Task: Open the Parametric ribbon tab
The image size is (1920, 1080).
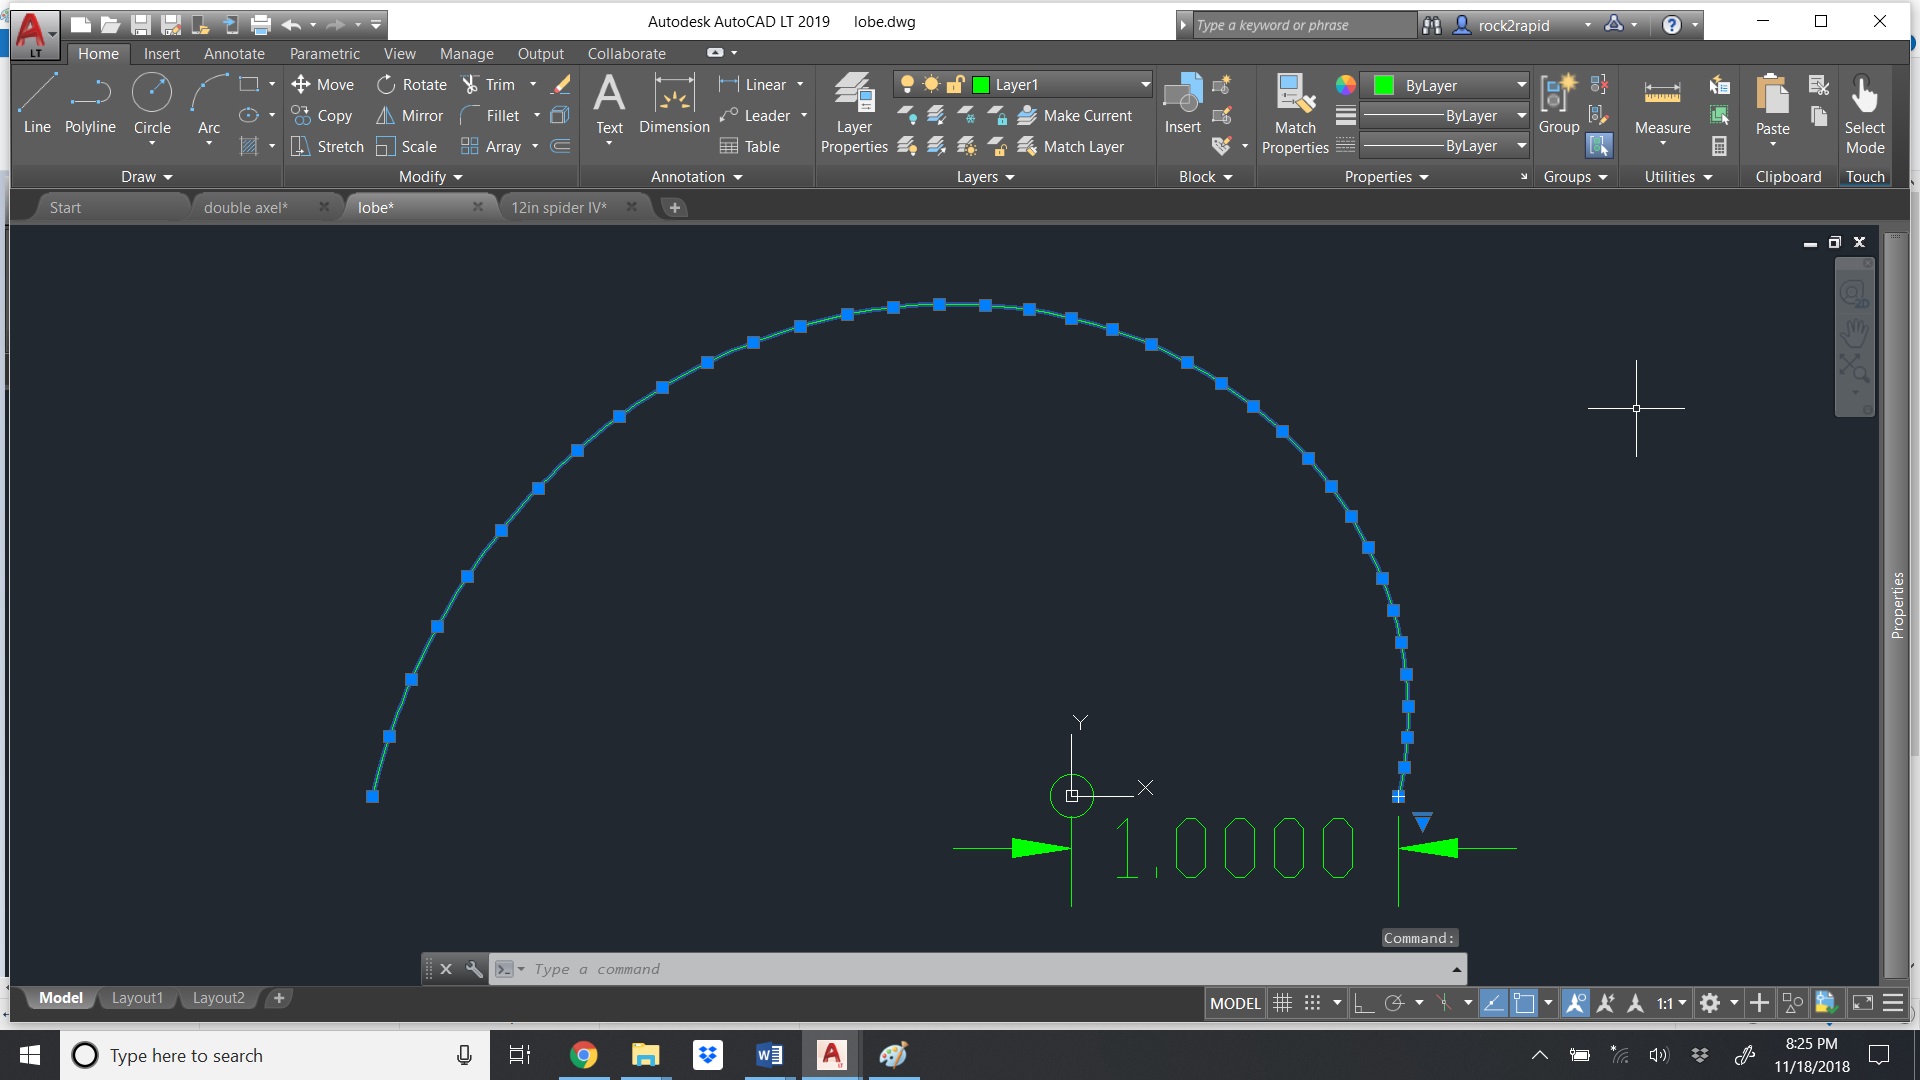Action: coord(324,54)
